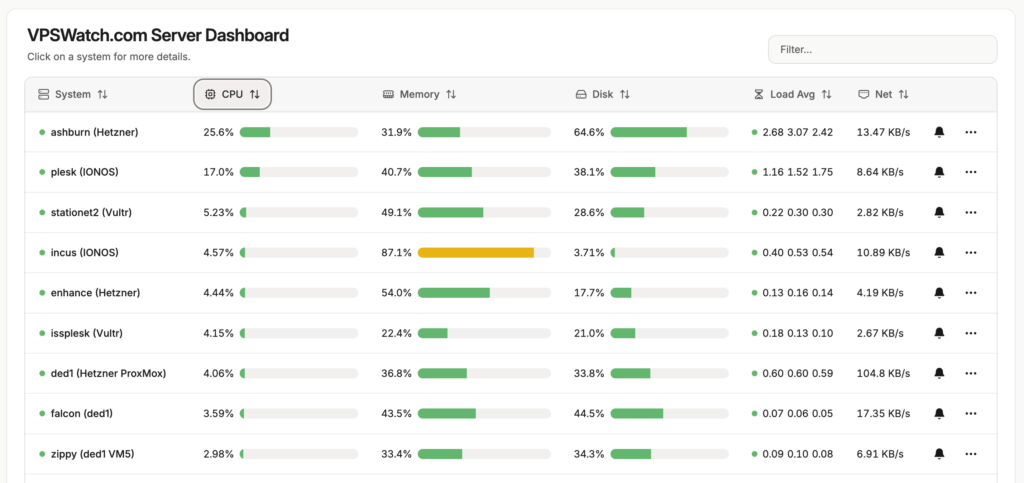Click the bell icon for plesk (IONOS)
This screenshot has height=483, width=1024.
[939, 172]
